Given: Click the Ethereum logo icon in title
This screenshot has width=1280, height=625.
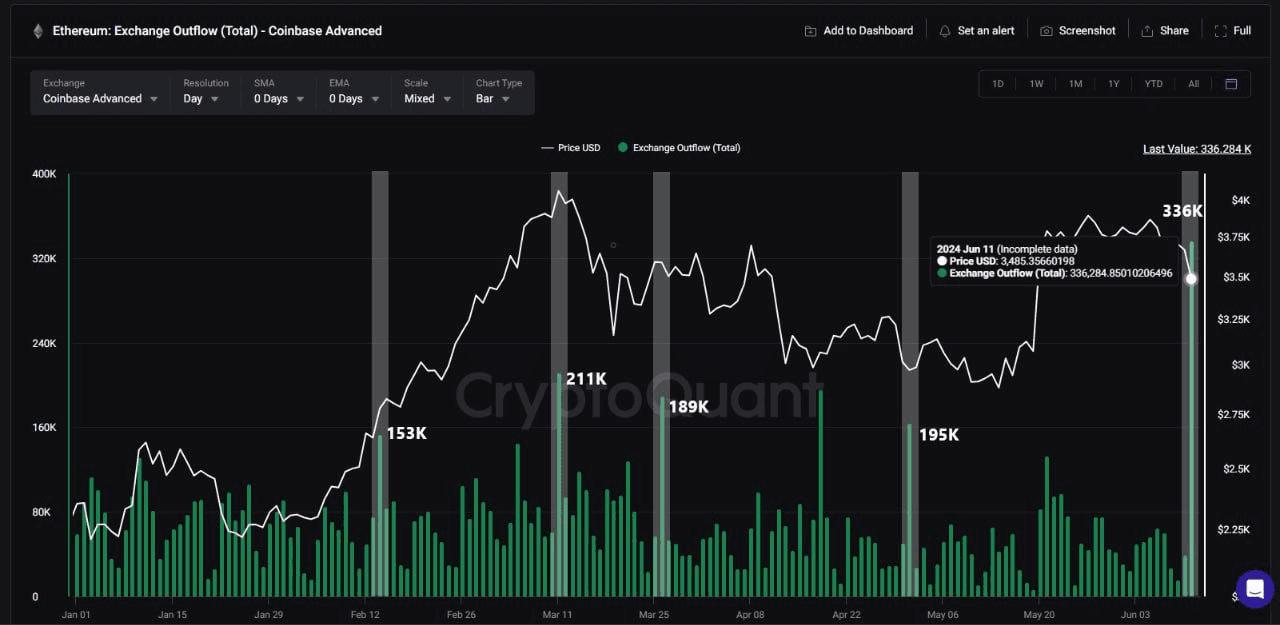Looking at the screenshot, I should coord(39,31).
